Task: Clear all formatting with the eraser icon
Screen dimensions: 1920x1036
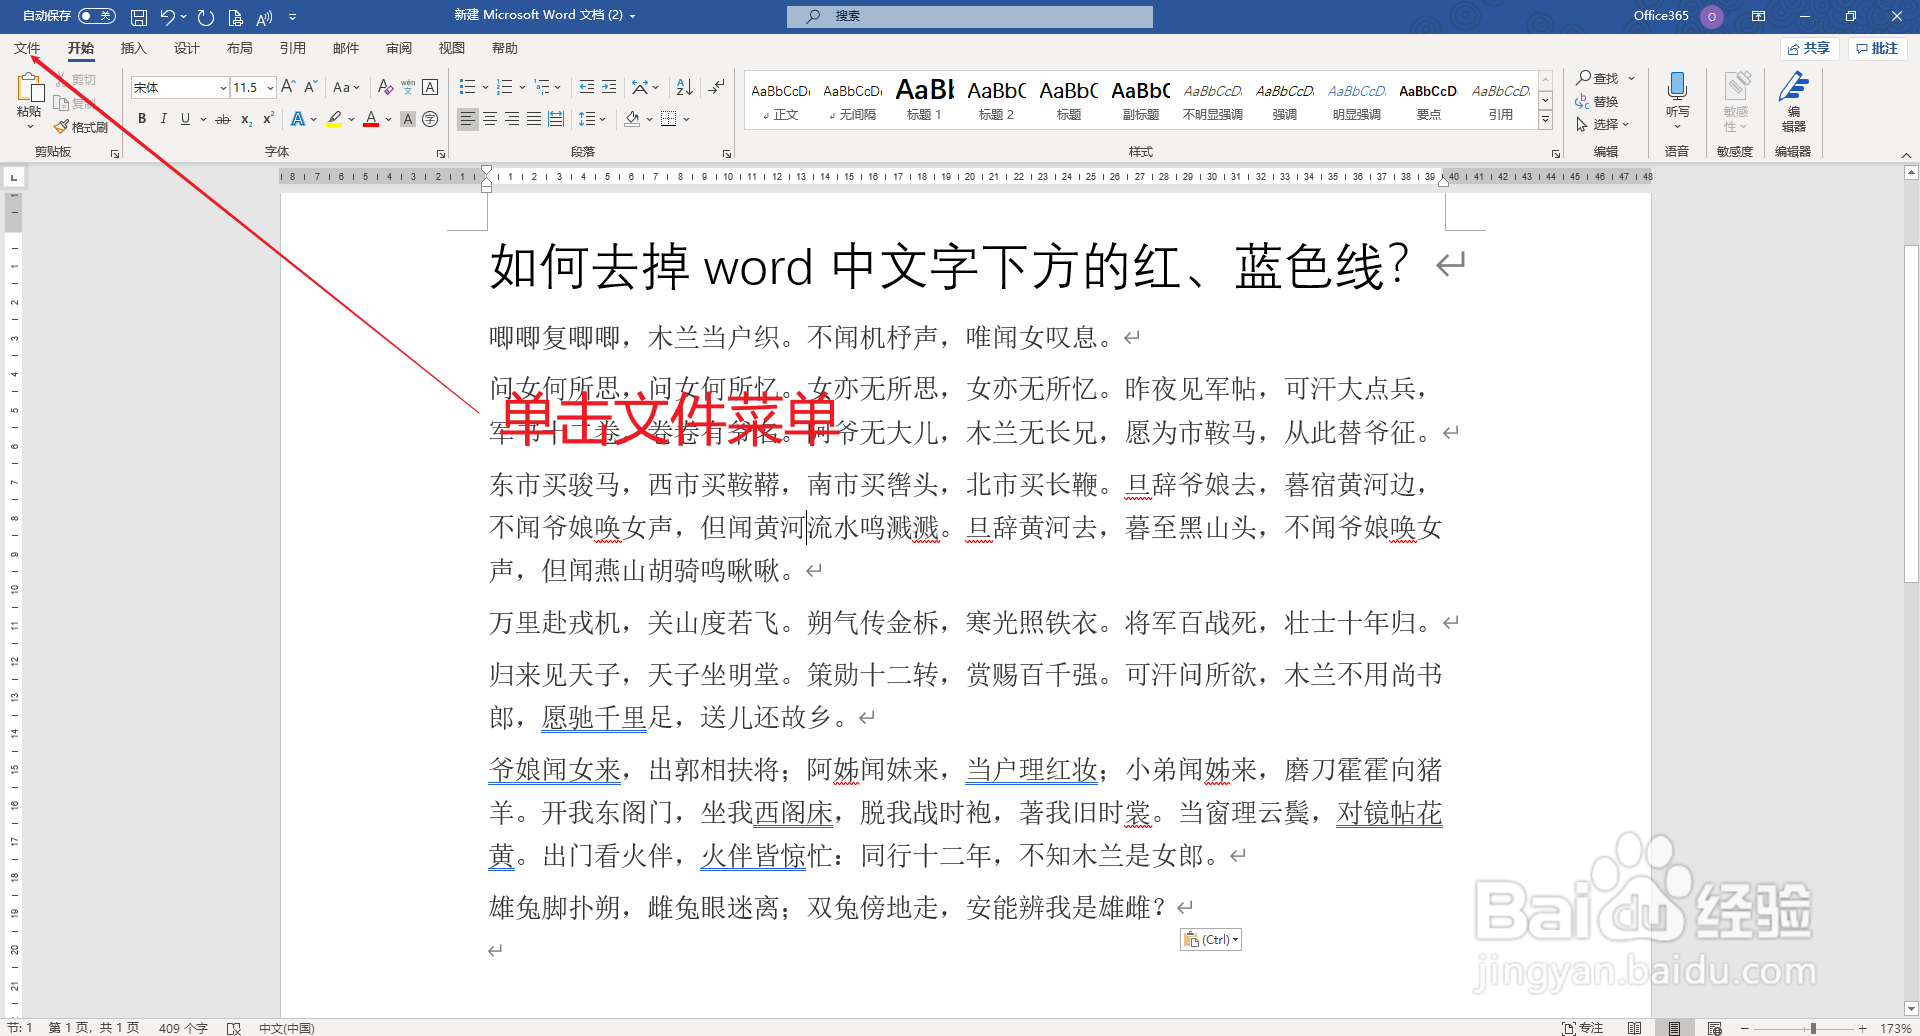Action: coord(385,87)
